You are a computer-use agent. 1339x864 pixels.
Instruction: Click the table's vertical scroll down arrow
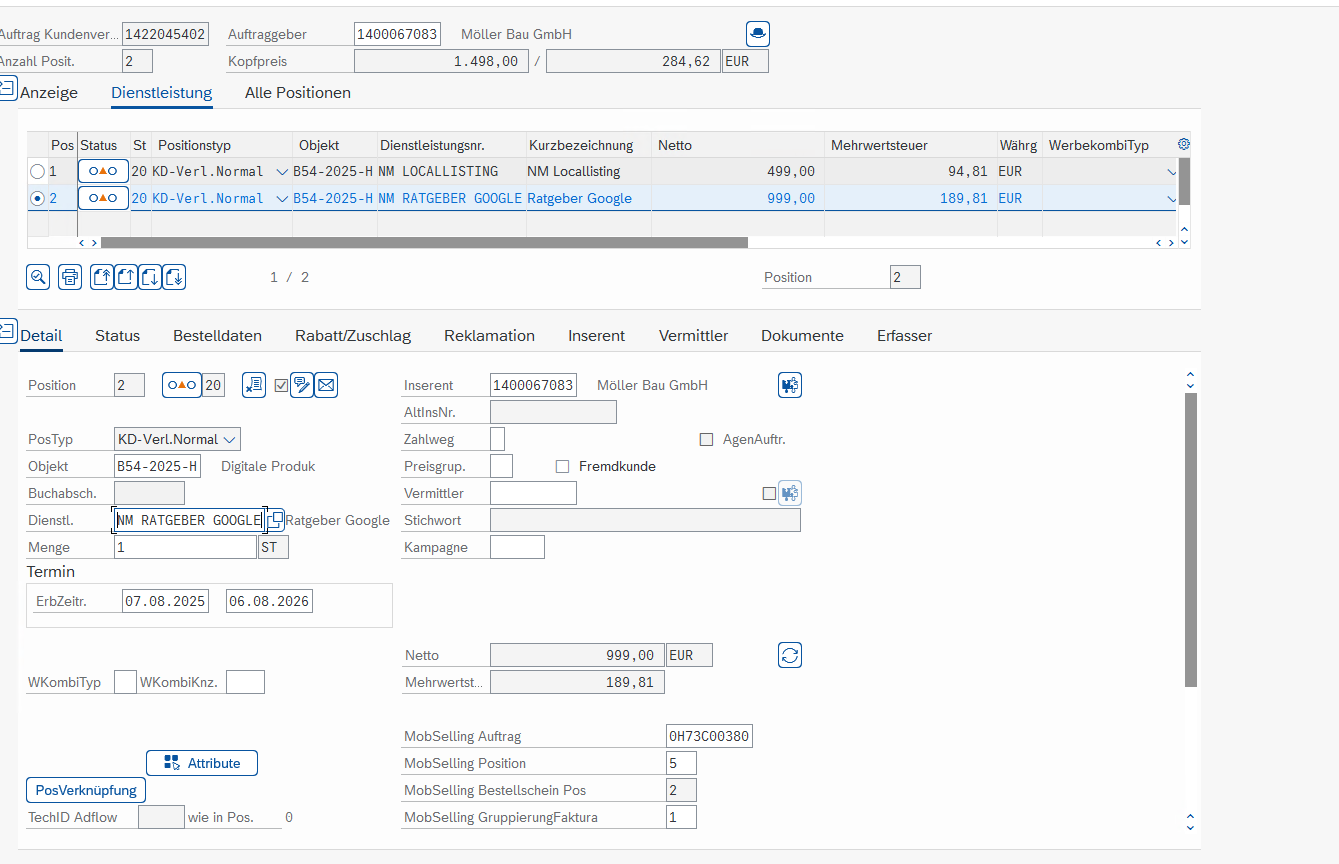pyautogui.click(x=1185, y=242)
